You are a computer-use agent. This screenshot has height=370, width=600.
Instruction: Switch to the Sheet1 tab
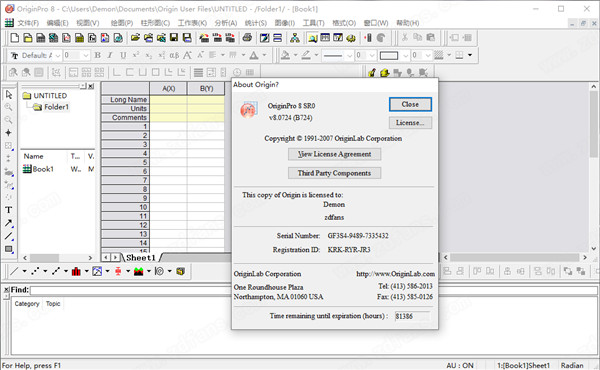pyautogui.click(x=140, y=258)
